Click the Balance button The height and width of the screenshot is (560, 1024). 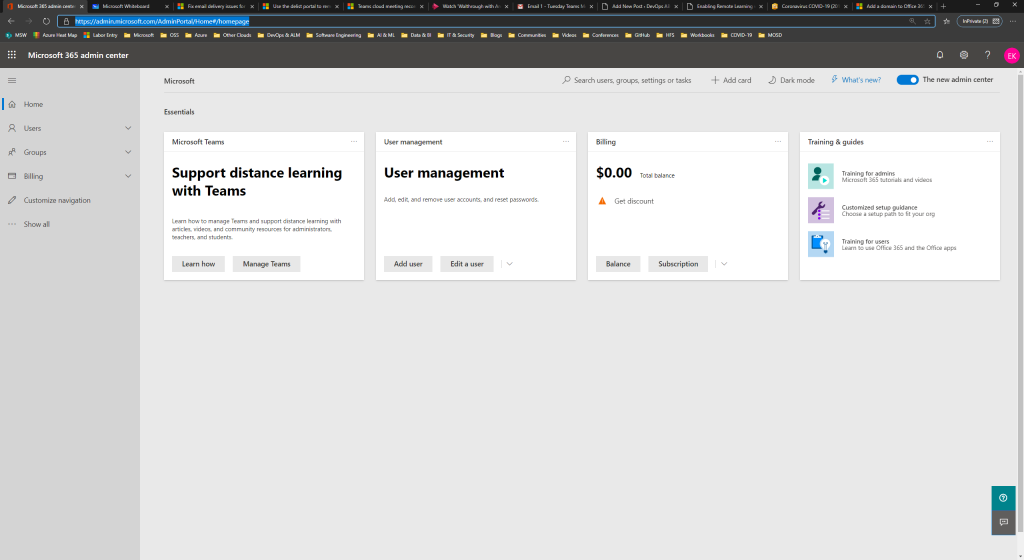click(x=618, y=264)
